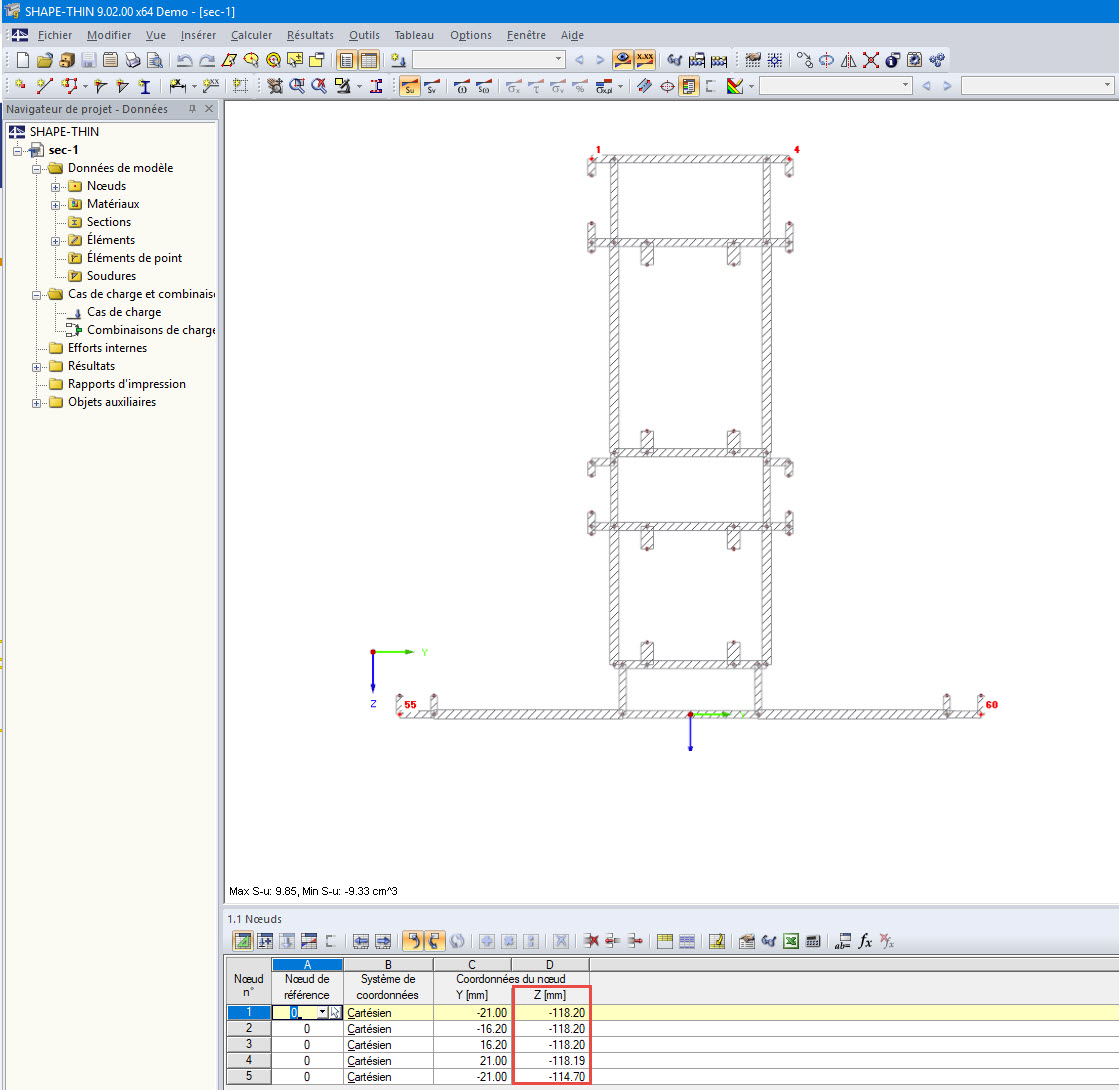This screenshot has height=1090, width=1119.
Task: Toggle the S-omega warping moment display
Action: pos(484,86)
